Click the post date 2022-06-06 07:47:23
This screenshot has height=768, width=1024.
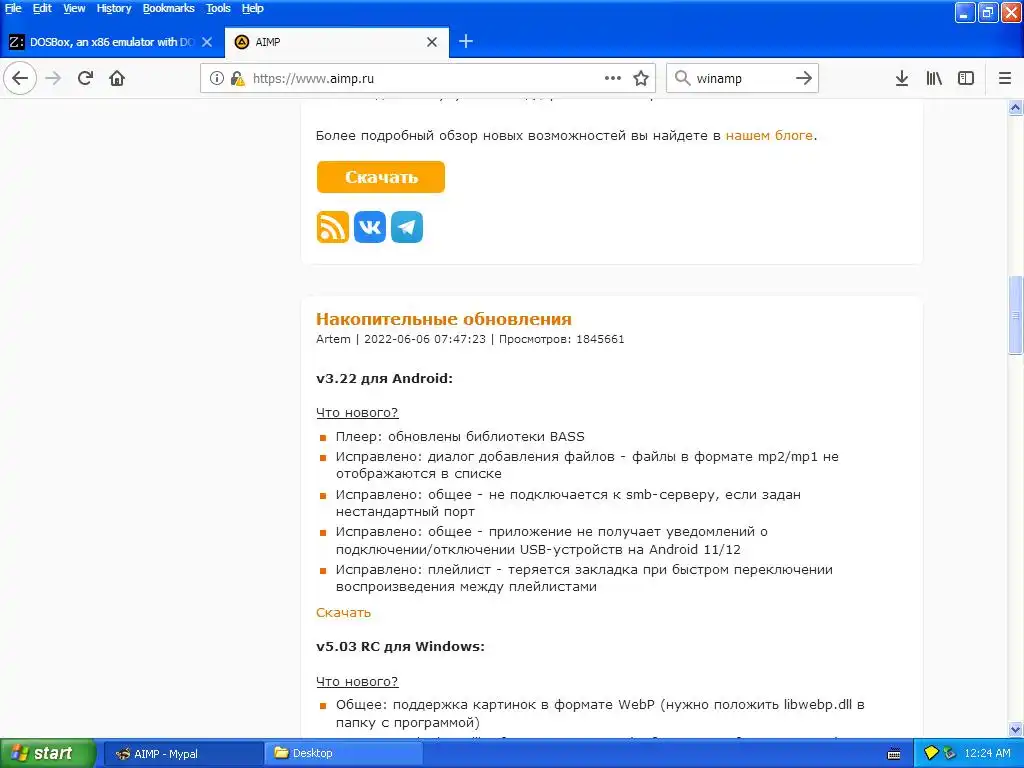(x=424, y=339)
